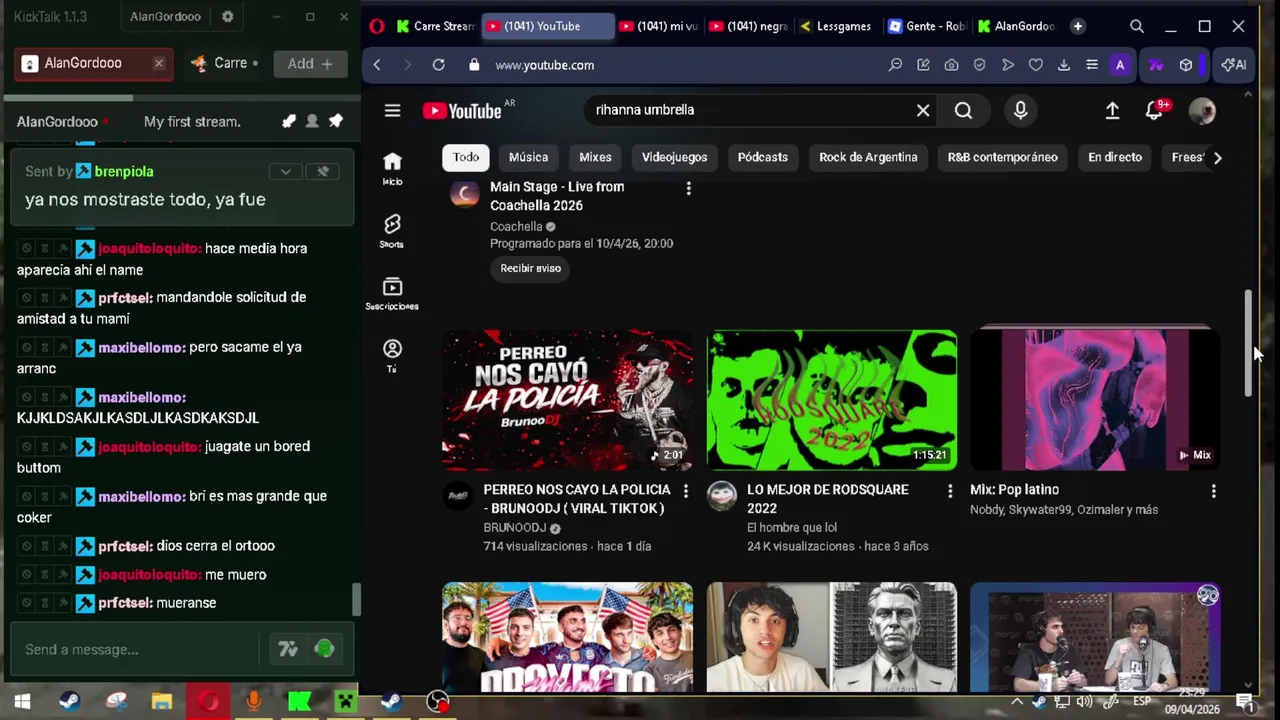Open the Kick emote picker button
This screenshot has height=720, width=1280.
[324, 650]
